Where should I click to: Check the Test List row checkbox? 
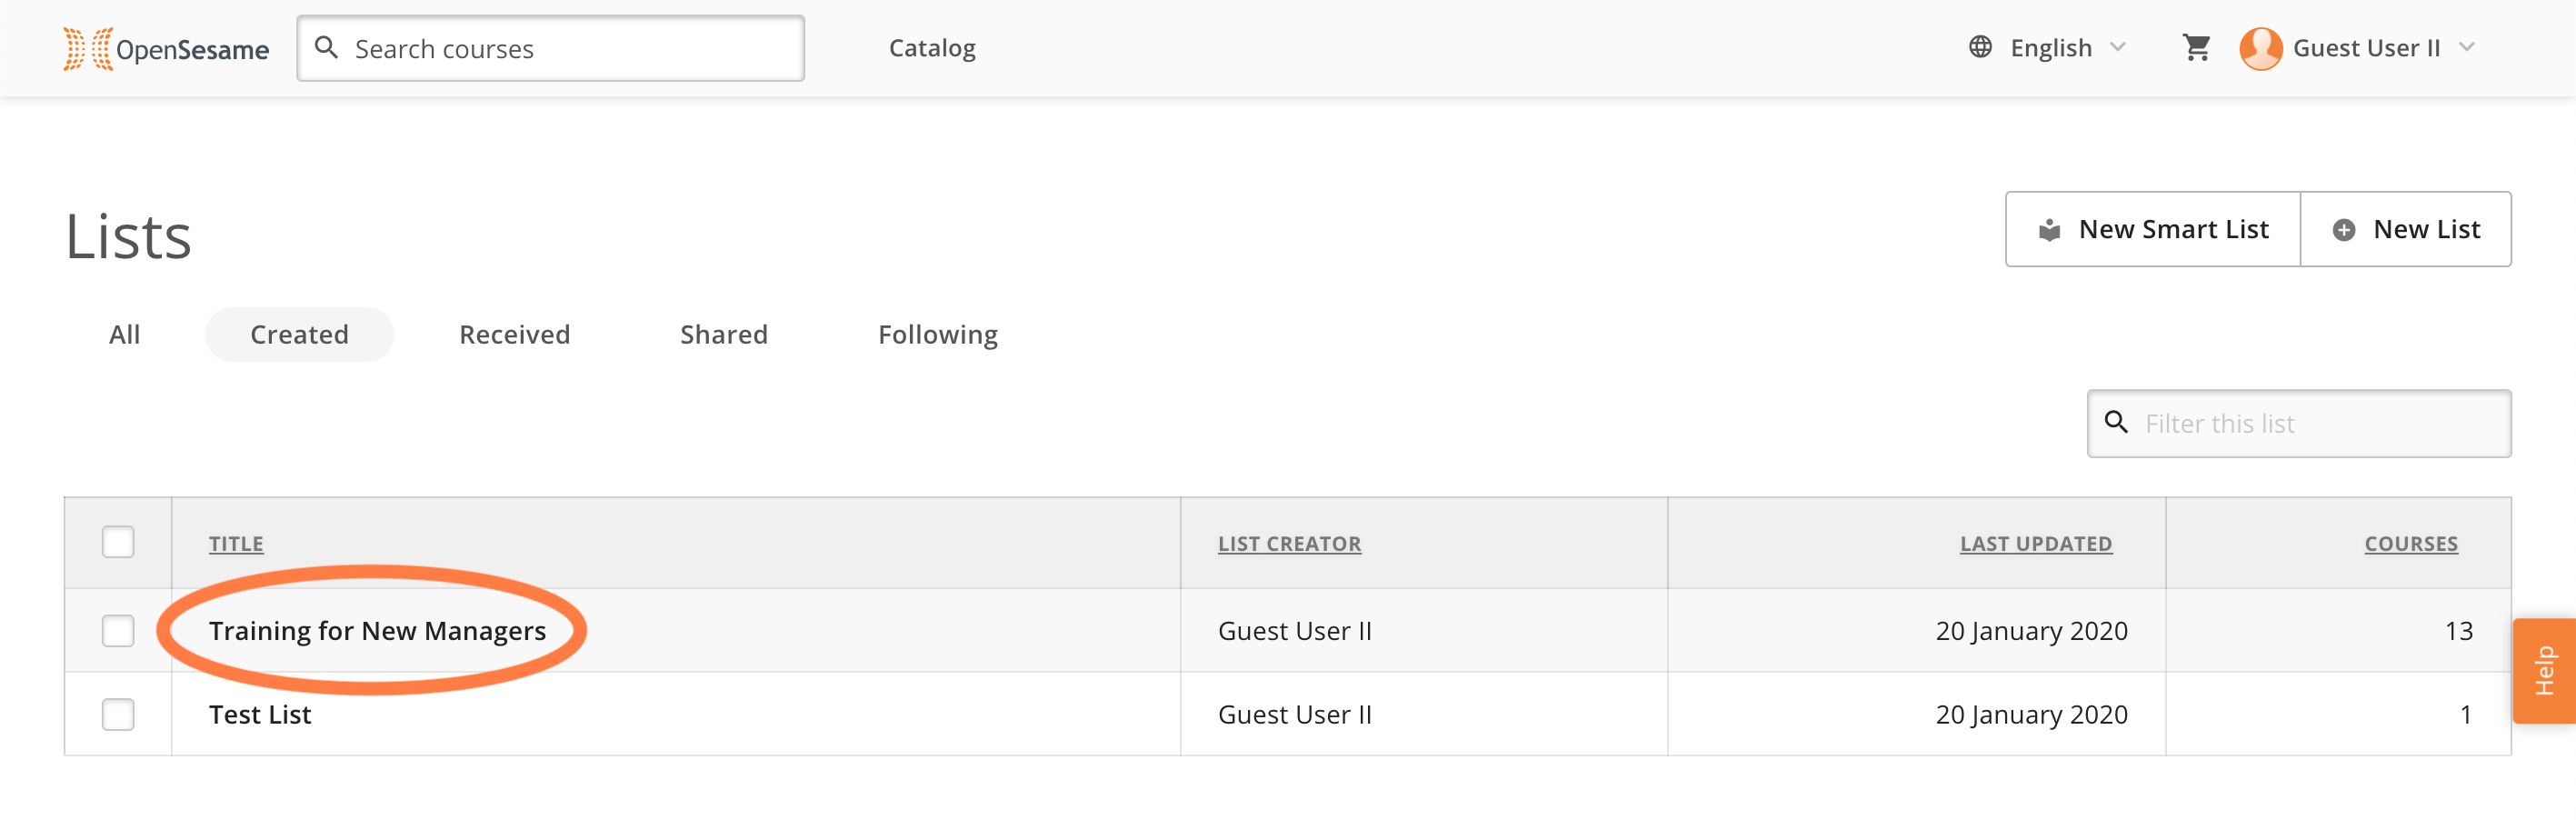118,714
